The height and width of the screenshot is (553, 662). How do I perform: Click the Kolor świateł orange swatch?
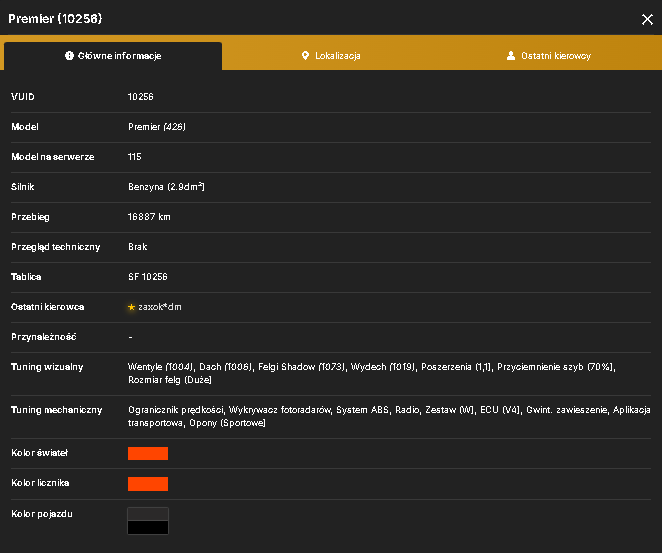click(x=148, y=453)
